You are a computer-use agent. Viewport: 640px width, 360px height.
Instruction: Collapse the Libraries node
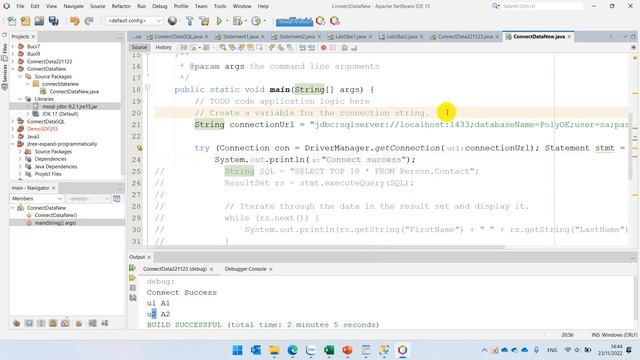[x=20, y=99]
